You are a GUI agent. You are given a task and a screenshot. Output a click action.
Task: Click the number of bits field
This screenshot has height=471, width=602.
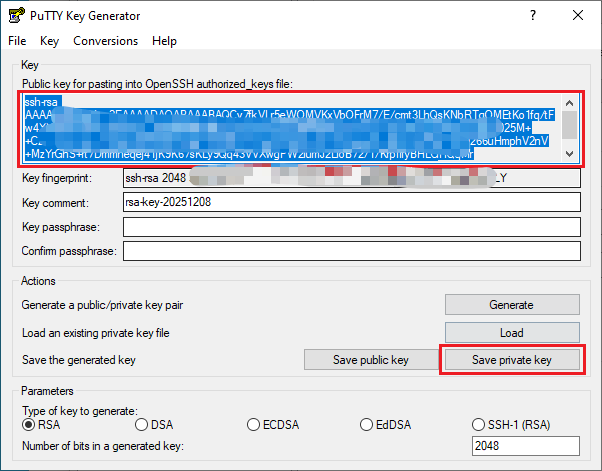(526, 446)
